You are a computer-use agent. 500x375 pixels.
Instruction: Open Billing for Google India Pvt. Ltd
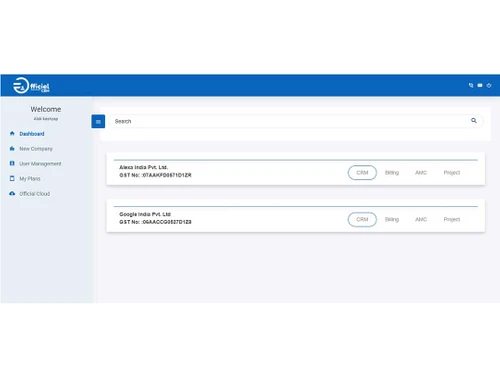click(392, 219)
